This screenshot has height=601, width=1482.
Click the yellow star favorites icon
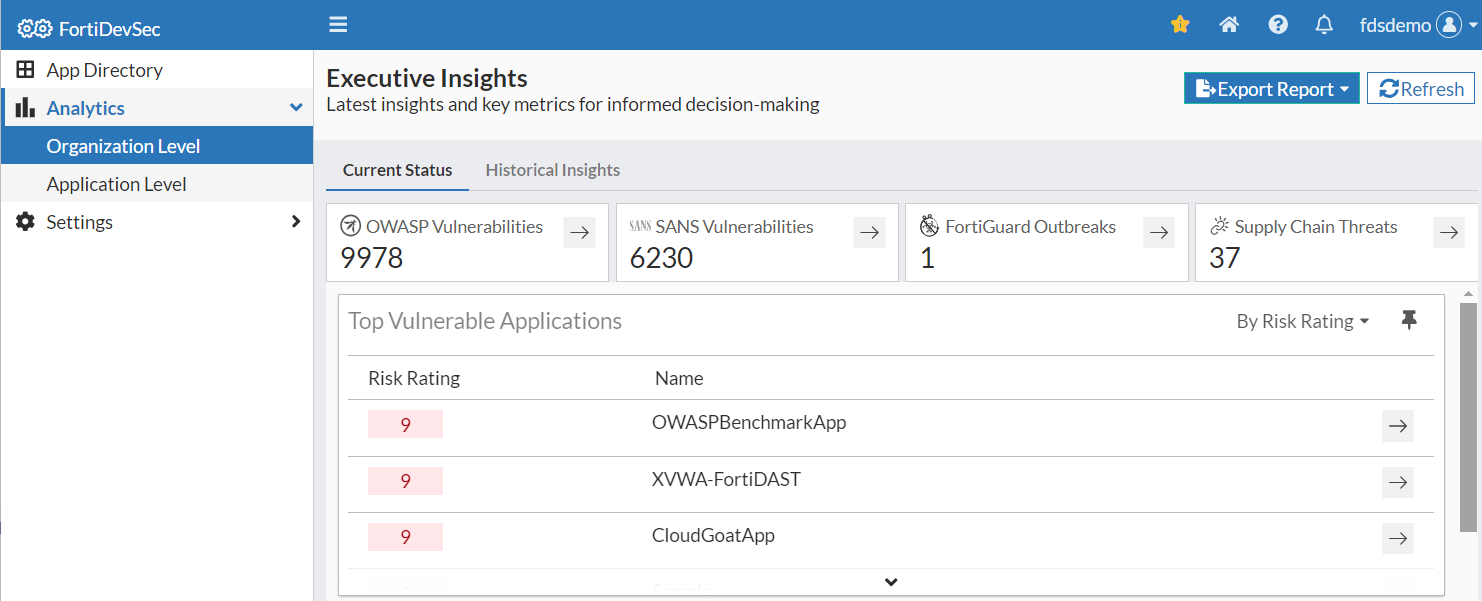tap(1180, 25)
